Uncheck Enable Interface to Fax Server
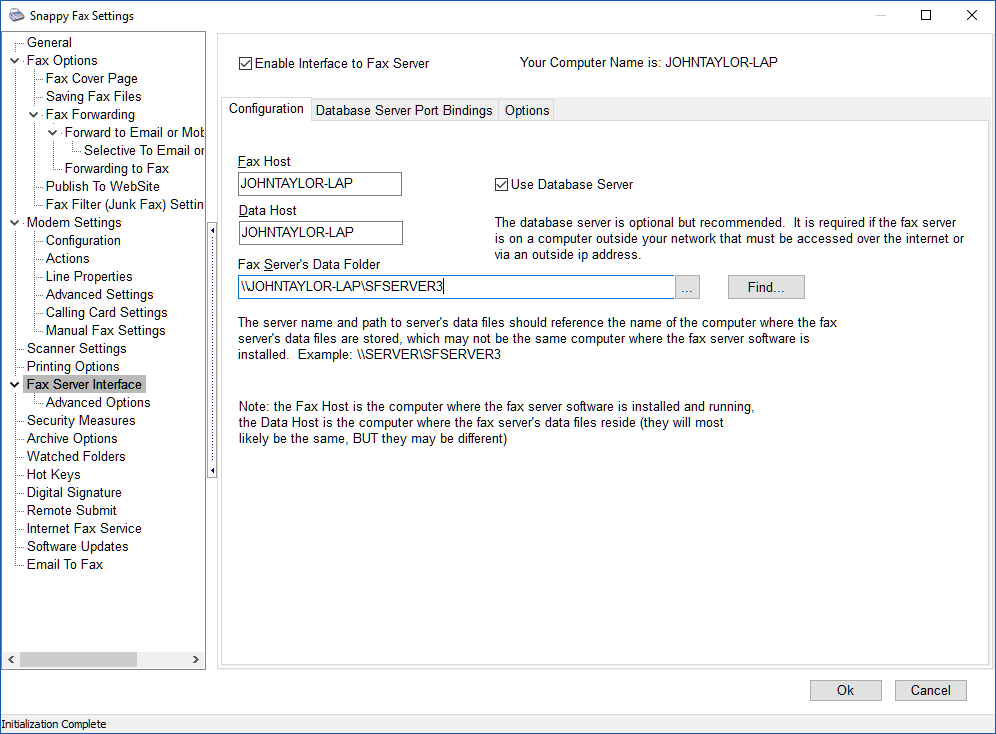Viewport: 996px width, 734px height. coord(246,63)
